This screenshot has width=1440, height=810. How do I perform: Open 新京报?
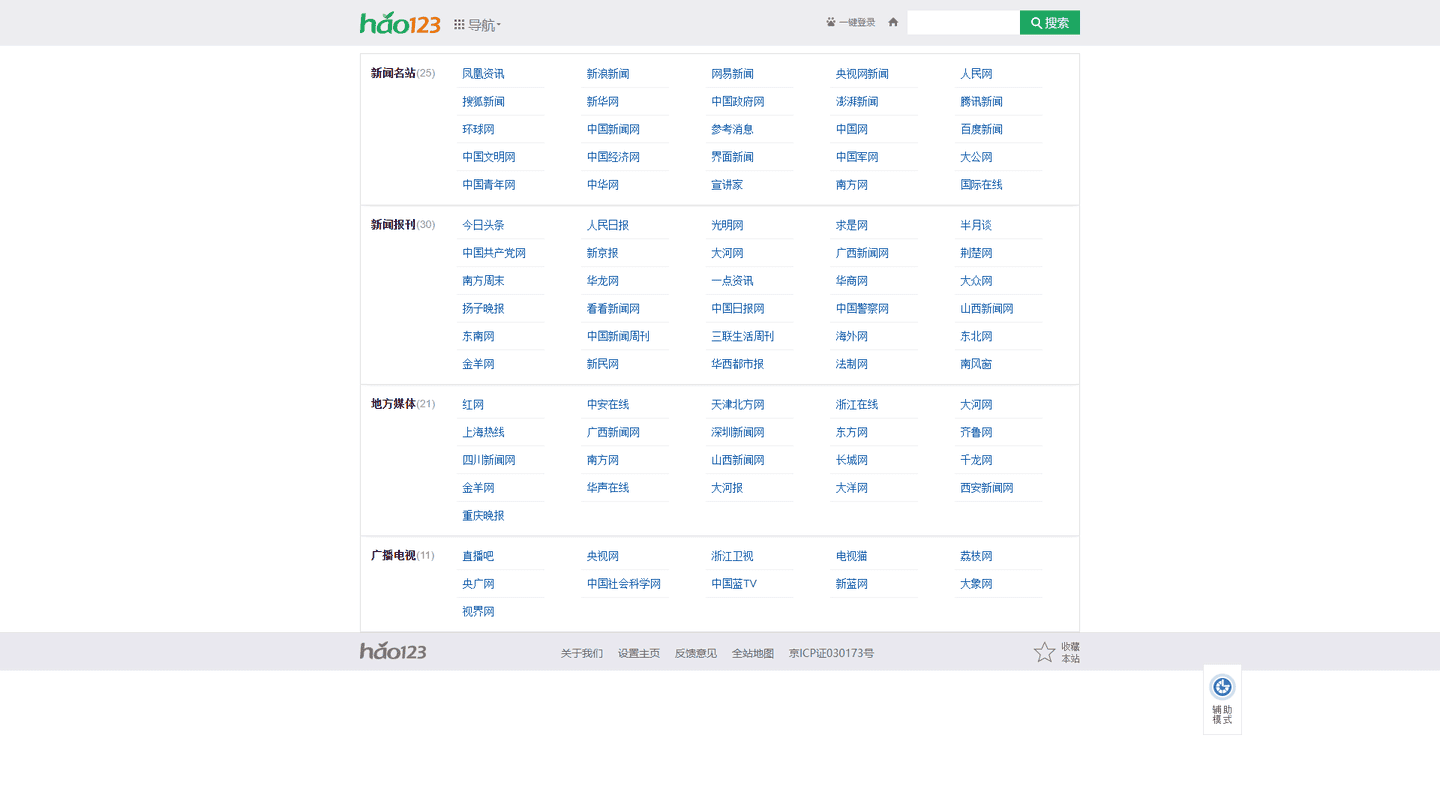click(603, 253)
